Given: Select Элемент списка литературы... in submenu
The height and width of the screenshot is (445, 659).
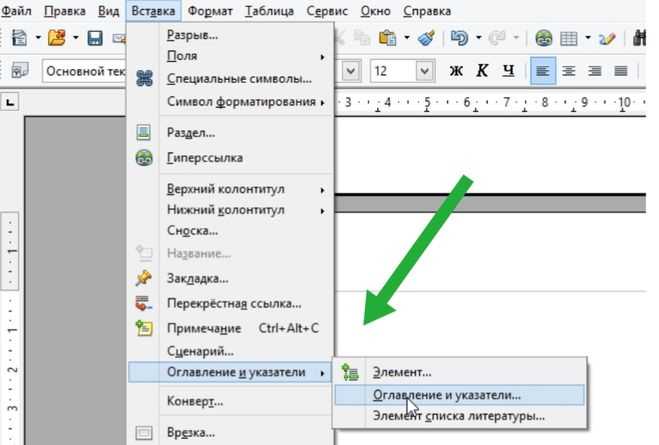Looking at the screenshot, I should click(x=459, y=416).
